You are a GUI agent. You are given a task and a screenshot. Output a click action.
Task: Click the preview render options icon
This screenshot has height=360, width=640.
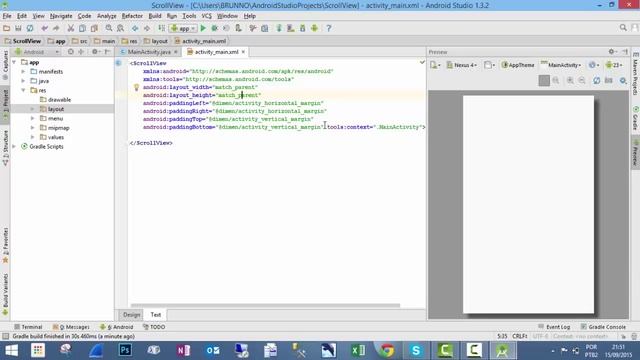point(623,80)
